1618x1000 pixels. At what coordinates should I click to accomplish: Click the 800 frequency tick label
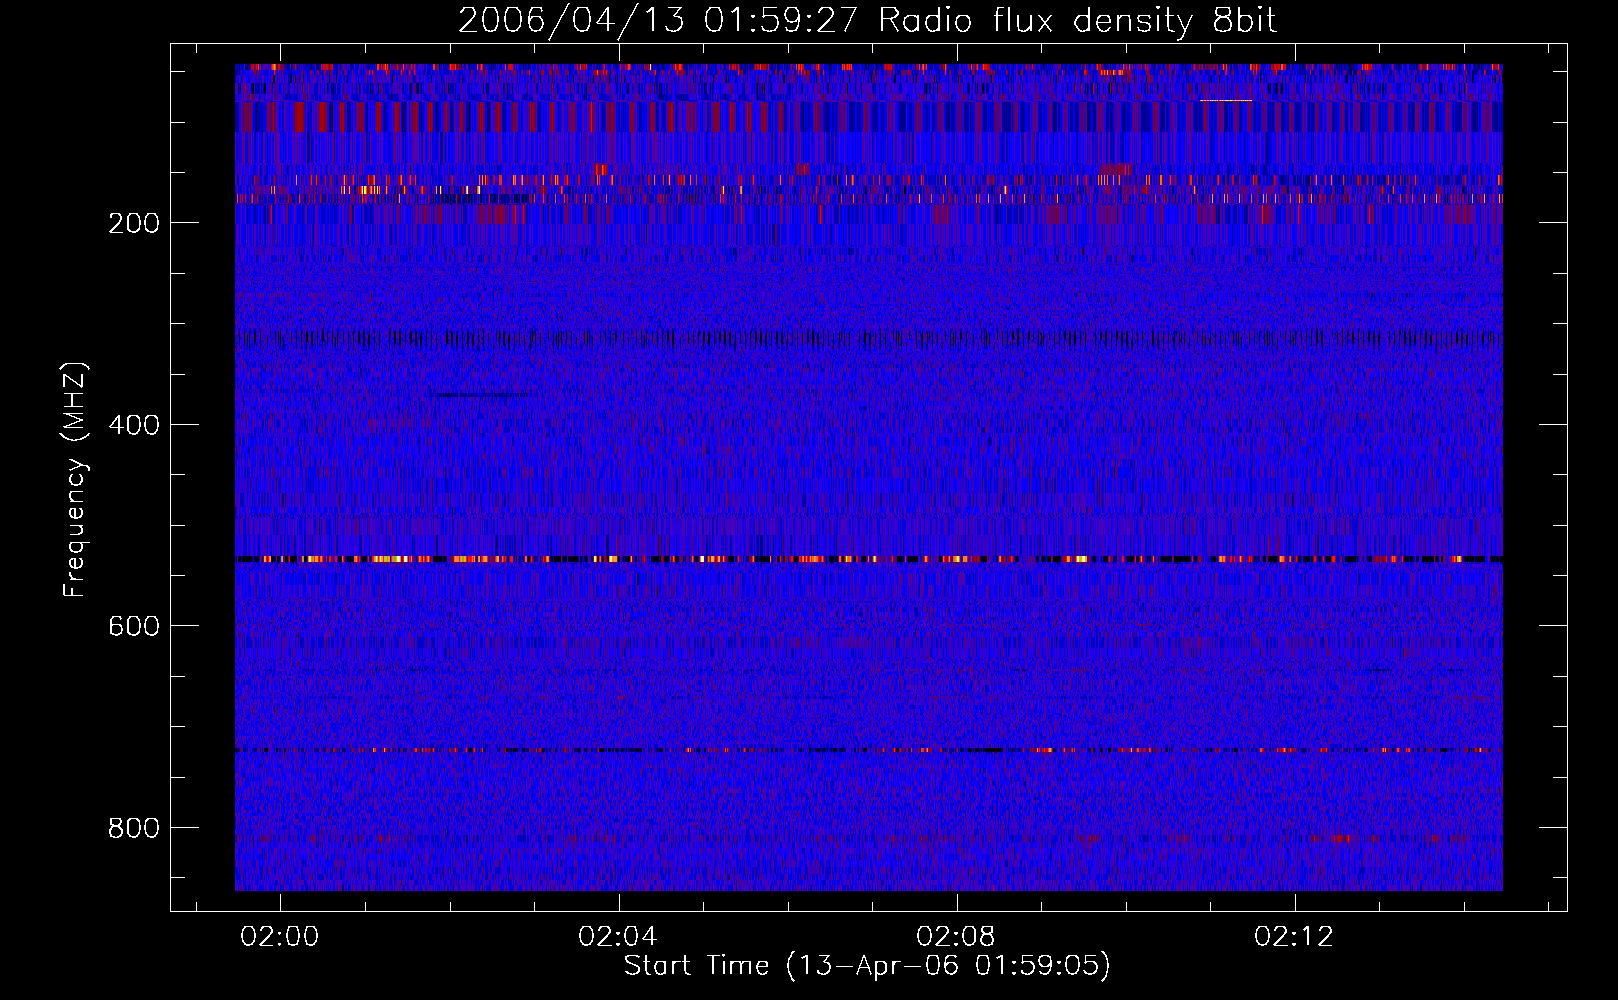[134, 828]
